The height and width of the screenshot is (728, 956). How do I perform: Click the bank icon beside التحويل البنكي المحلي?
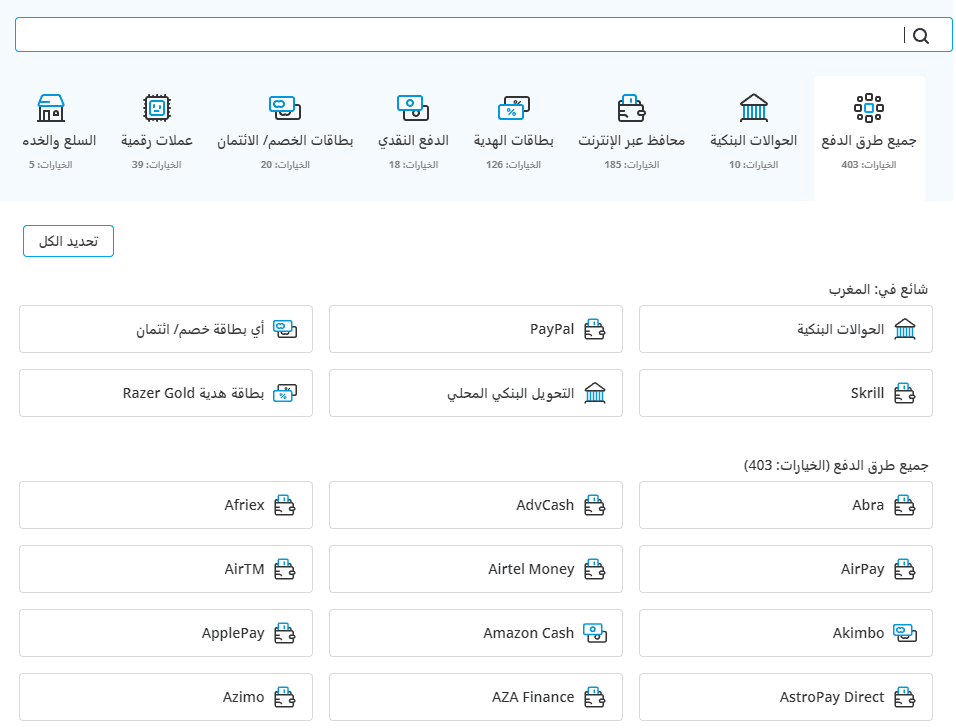(594, 393)
